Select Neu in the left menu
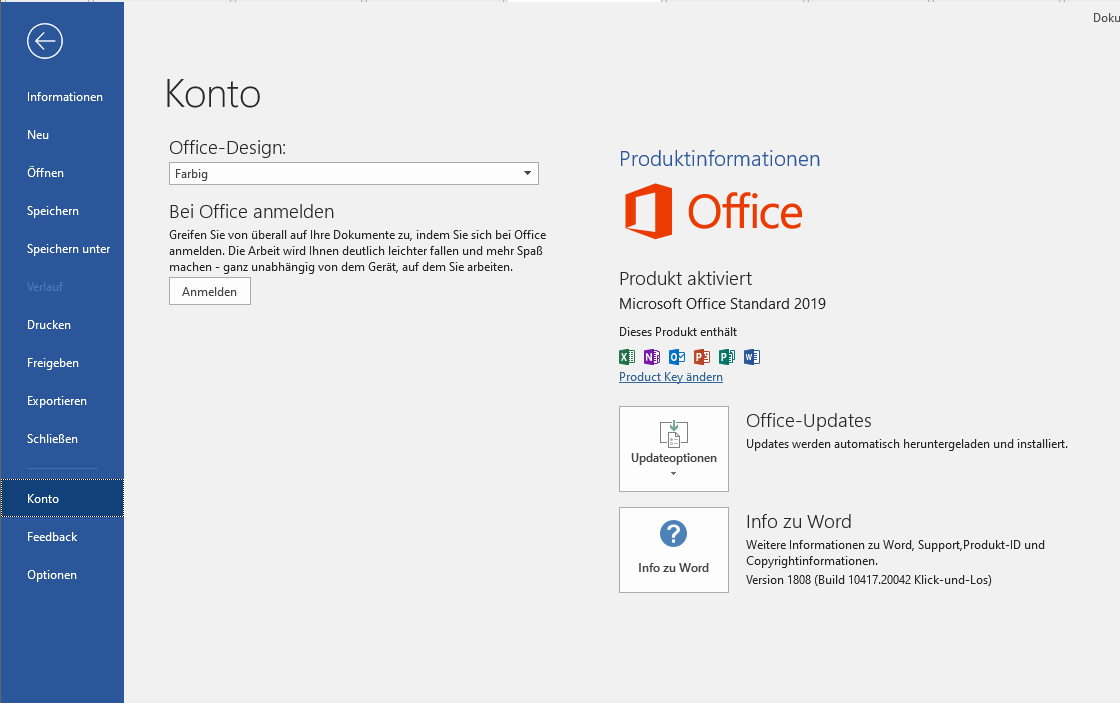Viewport: 1120px width, 703px height. (38, 135)
